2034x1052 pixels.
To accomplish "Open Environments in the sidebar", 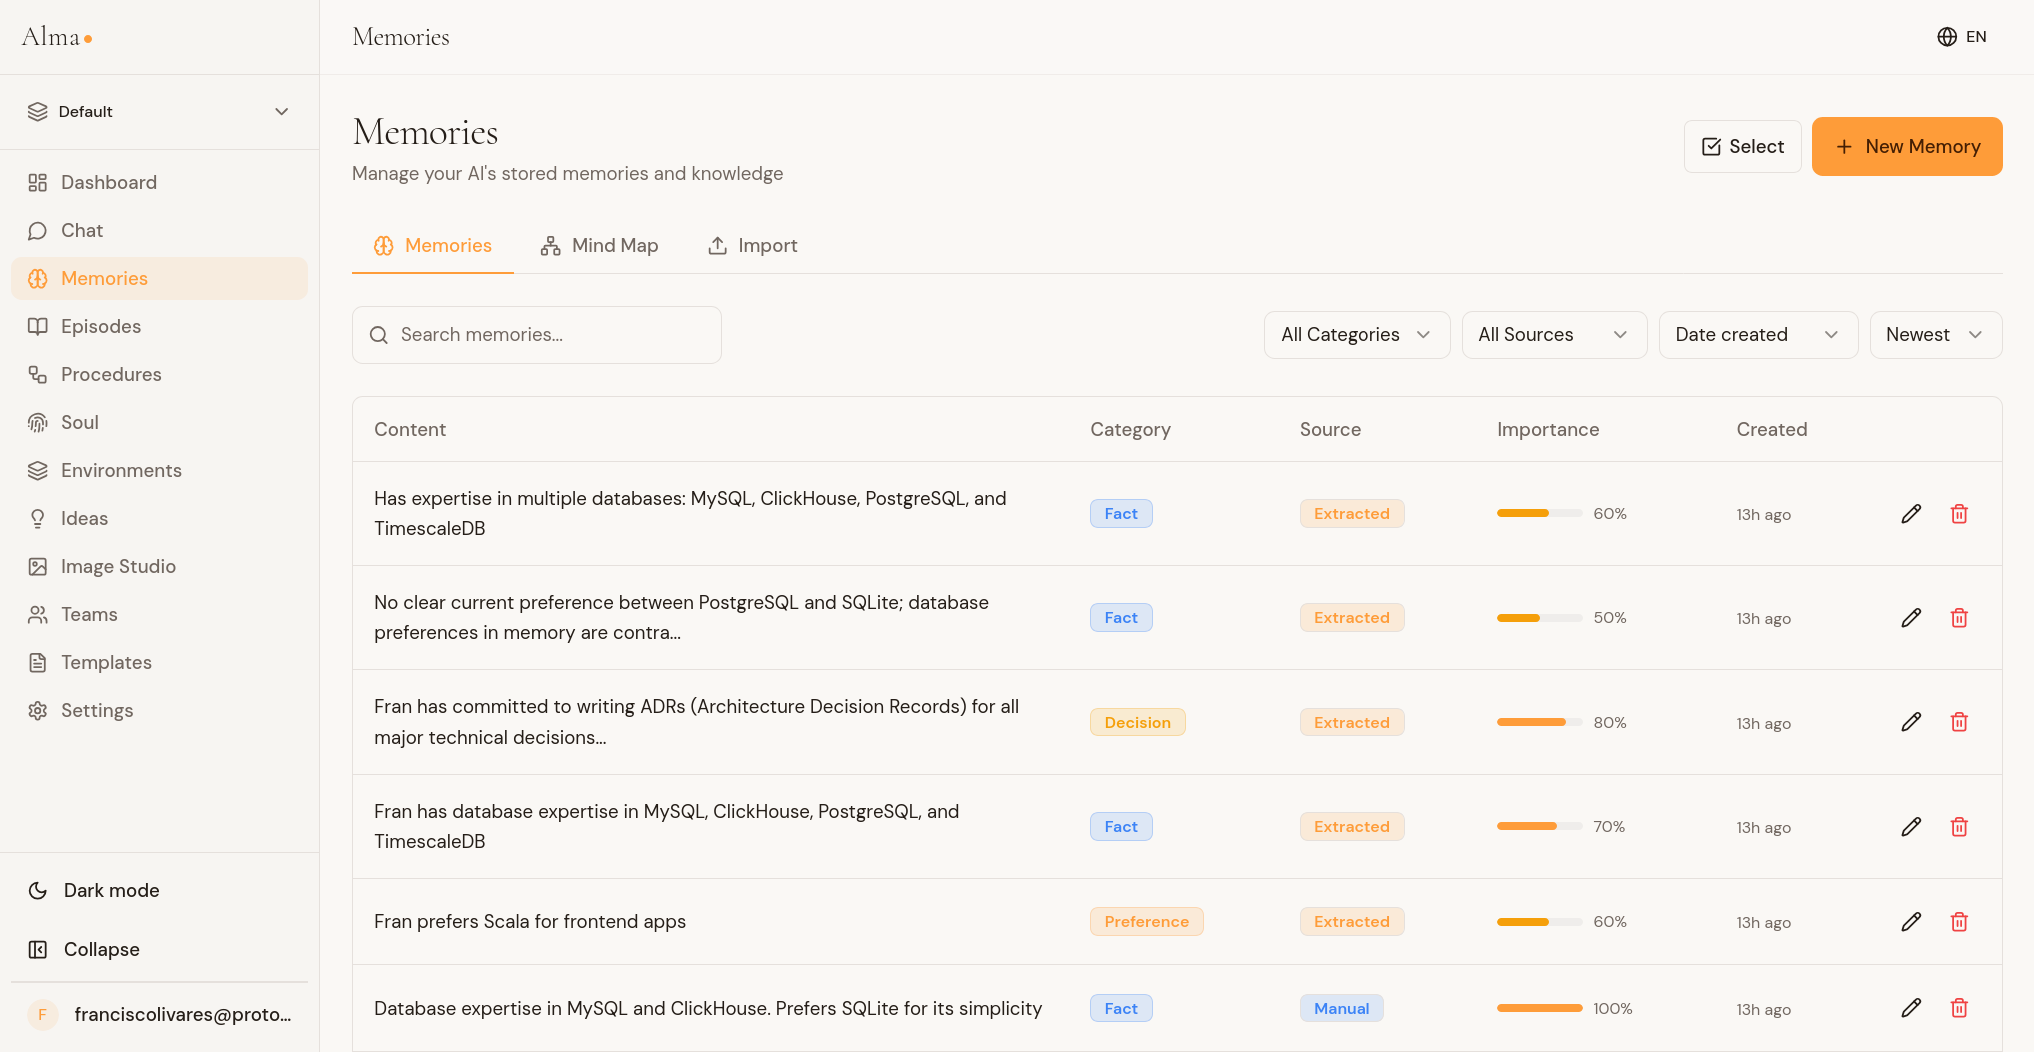I will pos(159,470).
